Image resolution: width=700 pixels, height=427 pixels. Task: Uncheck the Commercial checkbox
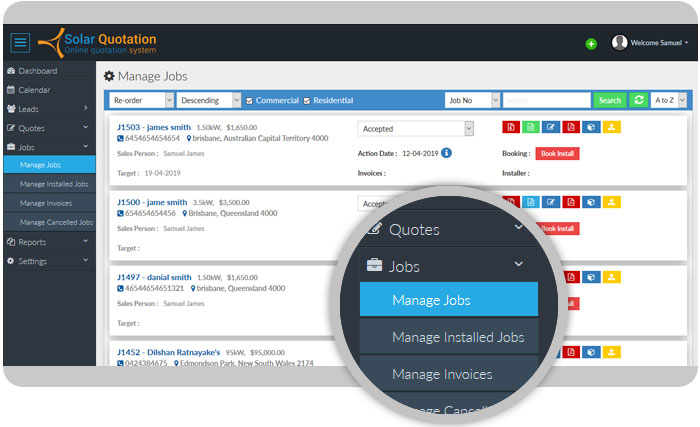click(x=250, y=100)
